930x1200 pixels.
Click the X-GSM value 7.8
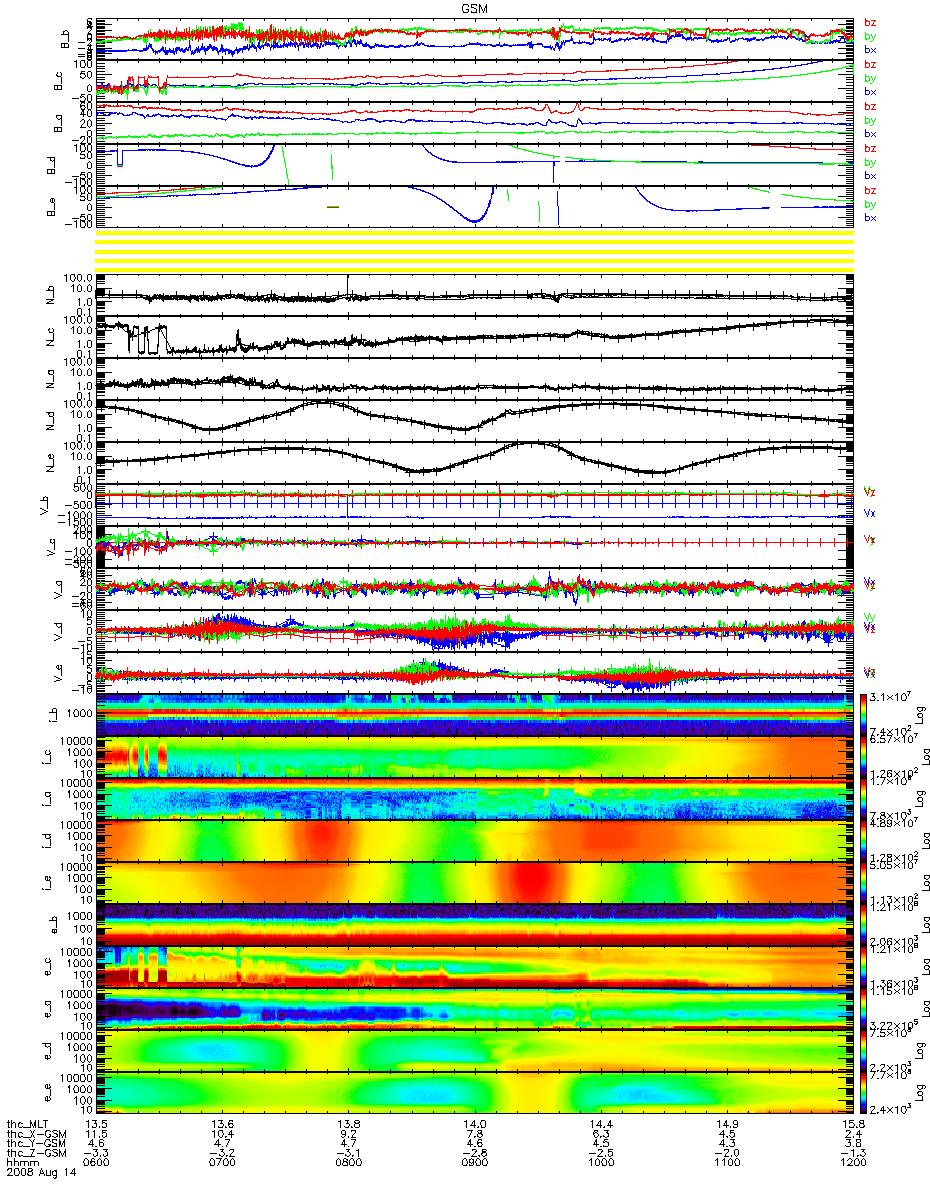pyautogui.click(x=475, y=1132)
